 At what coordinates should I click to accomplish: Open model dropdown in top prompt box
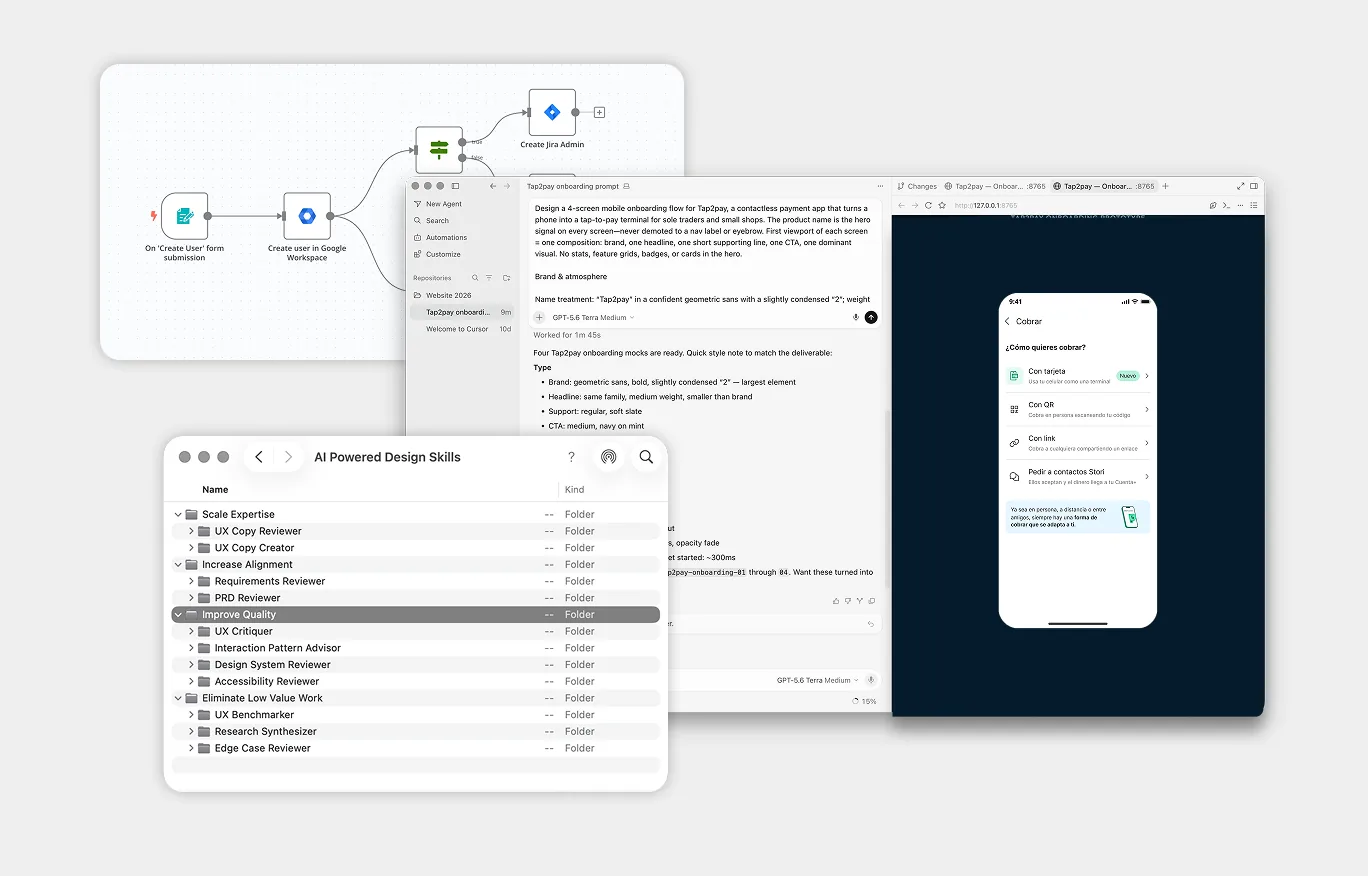pyautogui.click(x=593, y=317)
